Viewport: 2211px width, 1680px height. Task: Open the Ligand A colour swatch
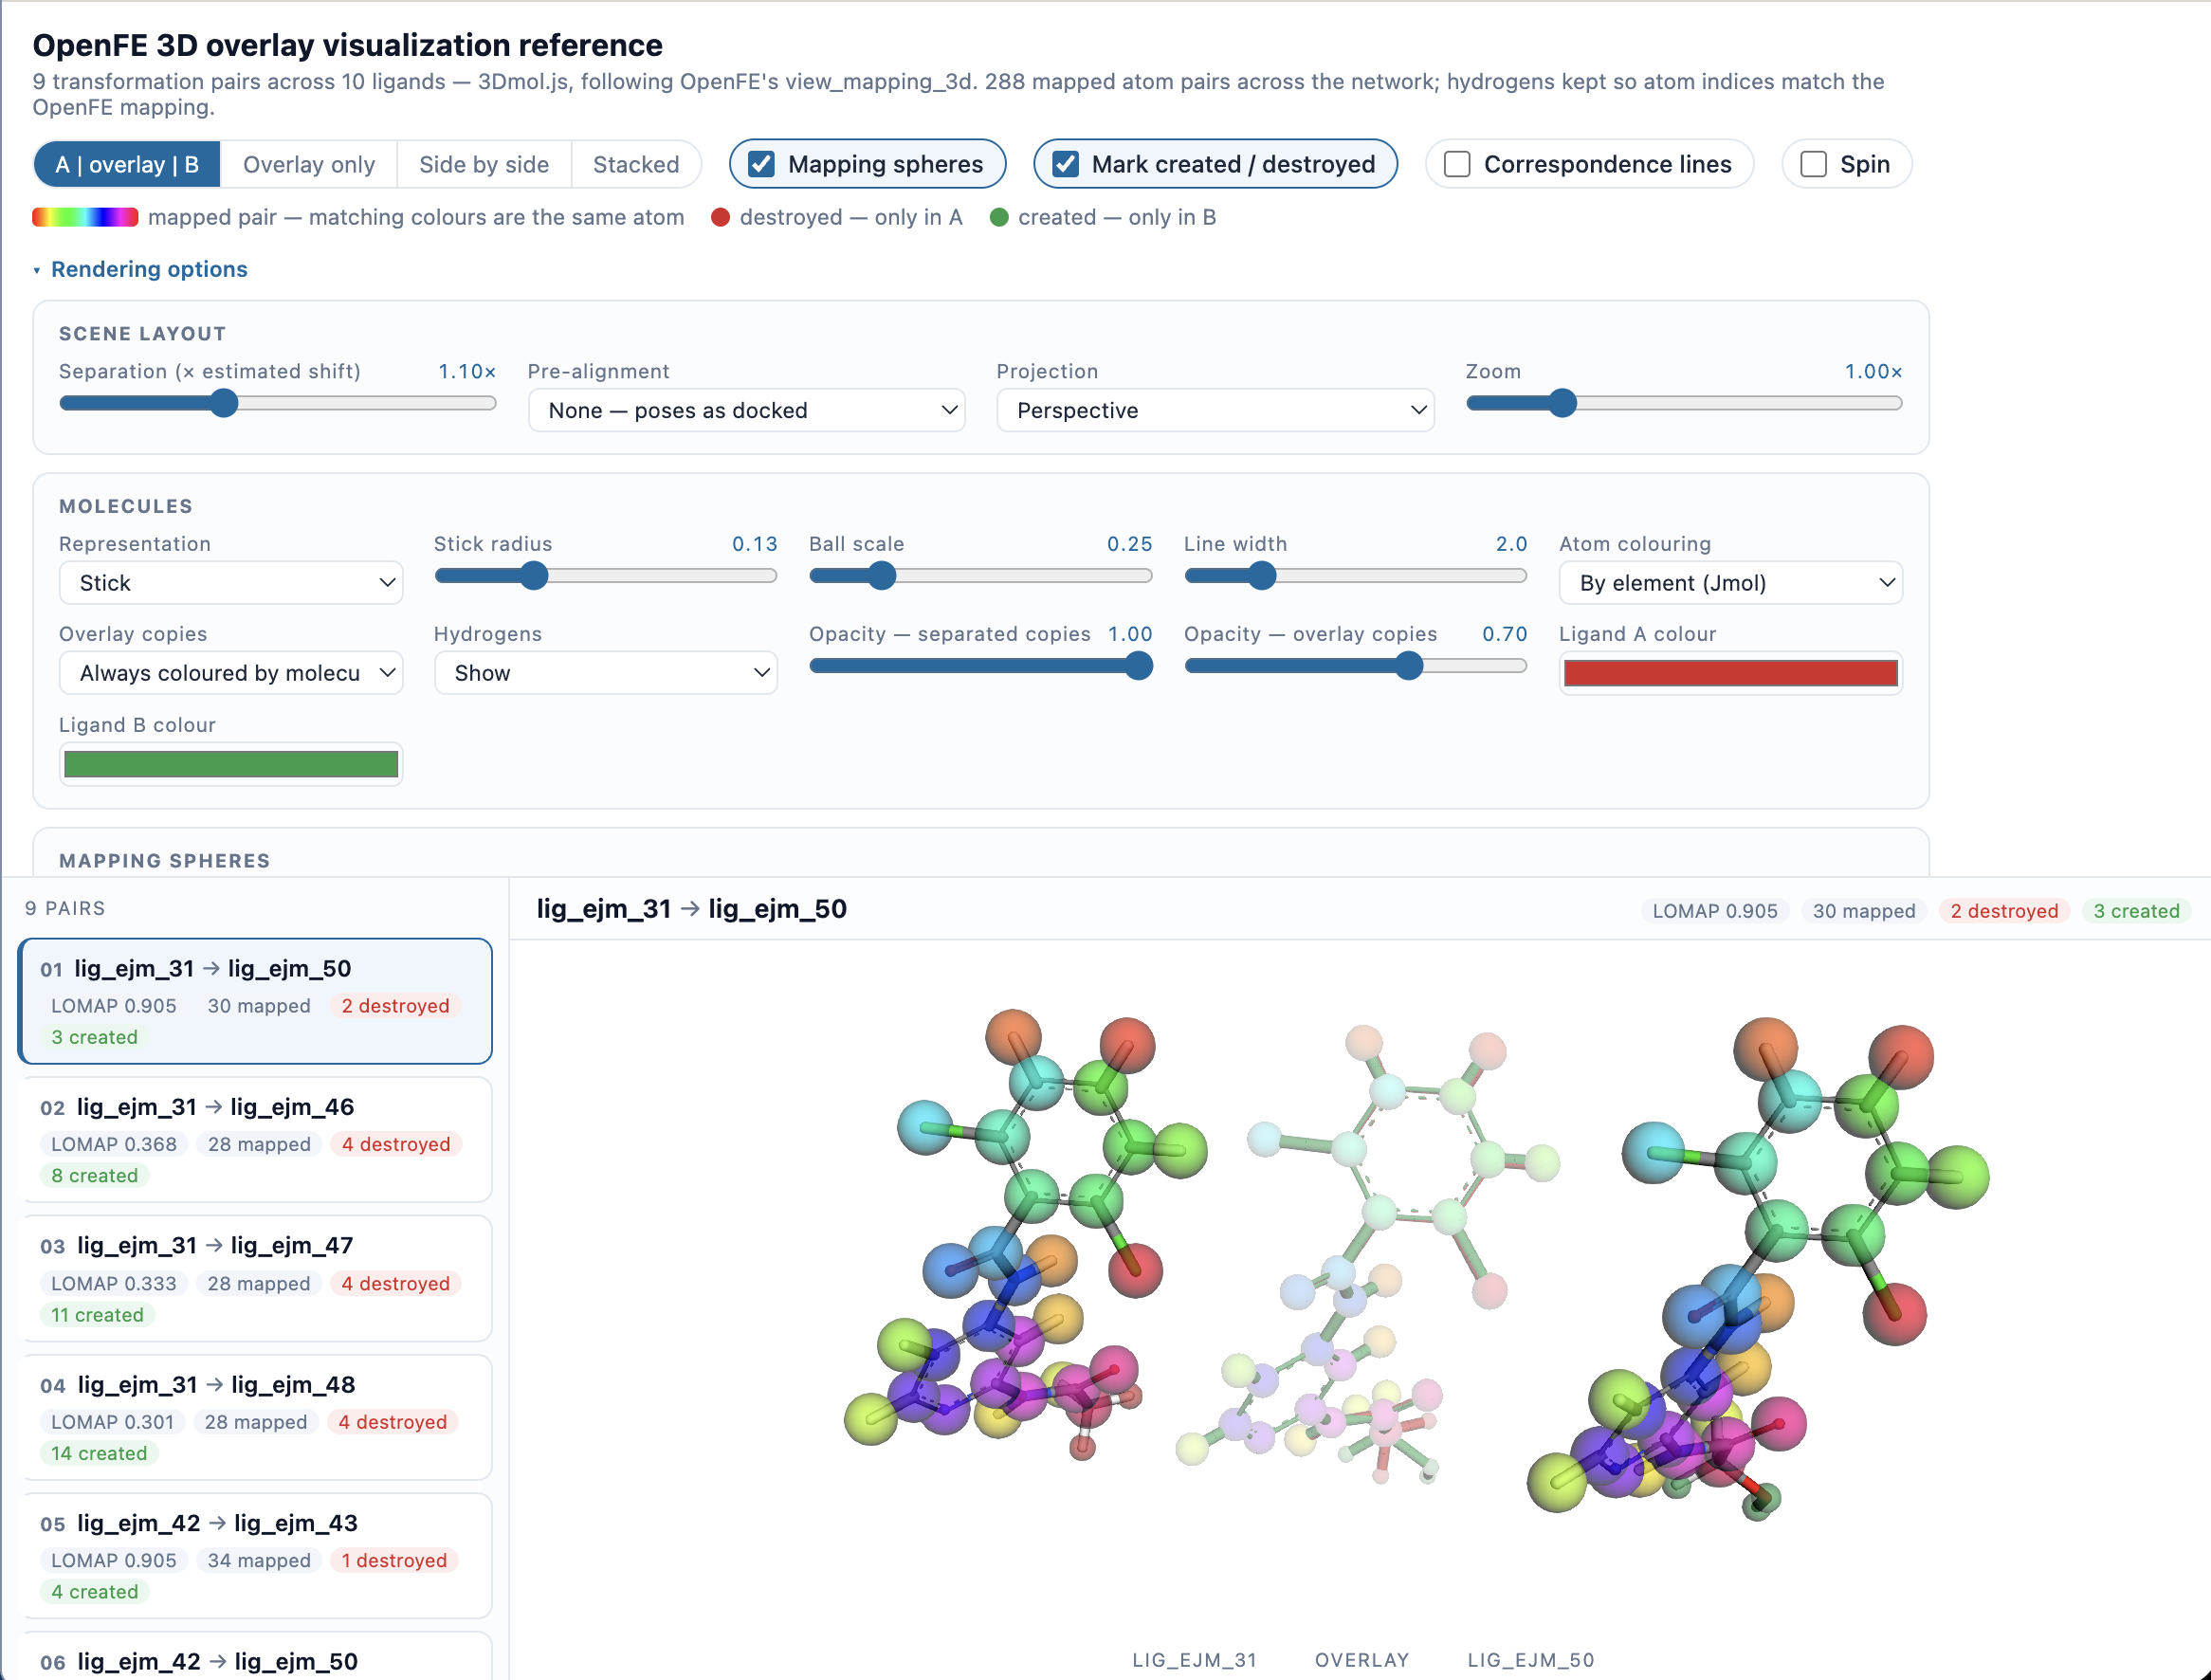click(1731, 673)
